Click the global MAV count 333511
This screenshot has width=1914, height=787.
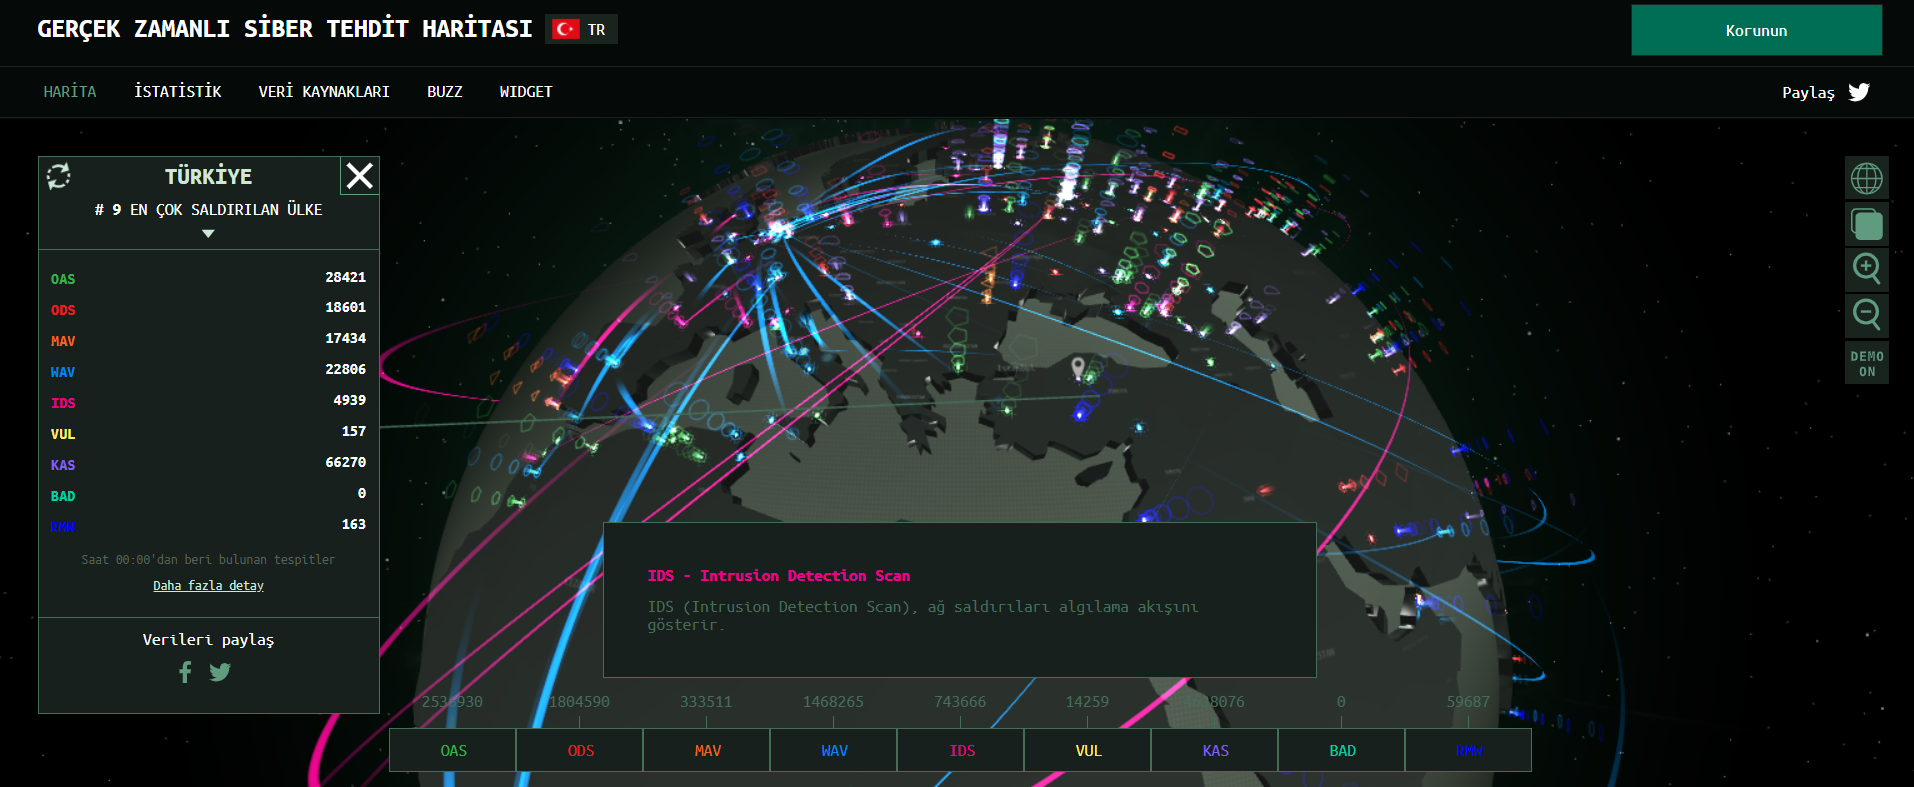tap(706, 702)
